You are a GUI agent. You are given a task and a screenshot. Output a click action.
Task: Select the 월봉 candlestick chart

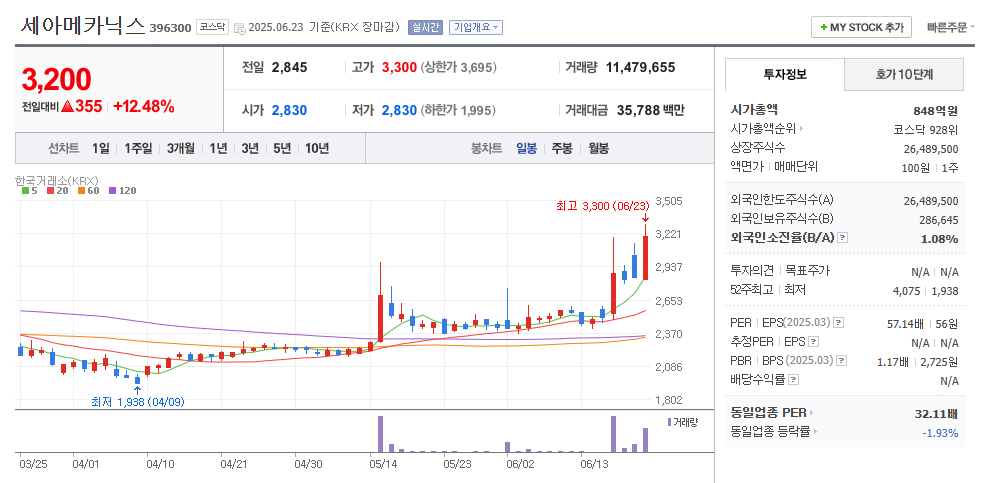599,149
